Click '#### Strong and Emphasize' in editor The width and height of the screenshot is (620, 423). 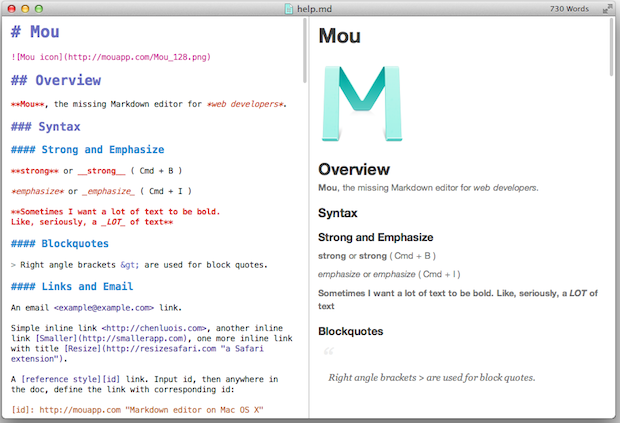[87, 149]
